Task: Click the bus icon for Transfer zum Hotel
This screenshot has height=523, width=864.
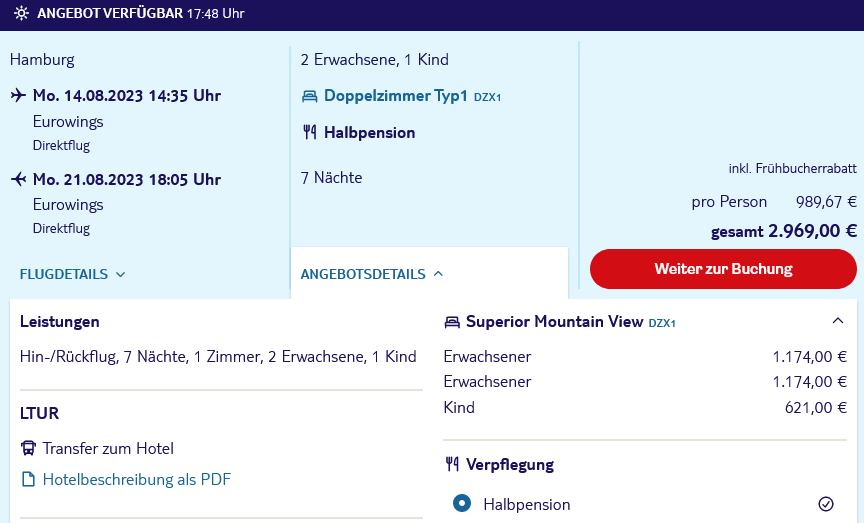Action: click(x=28, y=448)
